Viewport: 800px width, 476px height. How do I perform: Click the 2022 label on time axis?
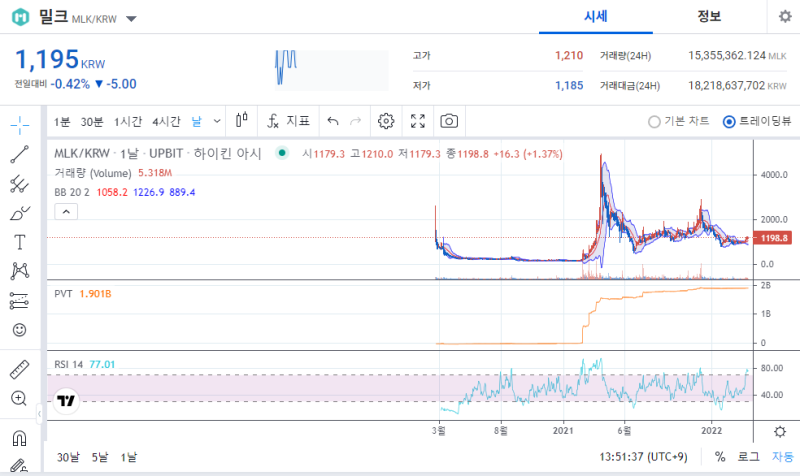[x=711, y=431]
